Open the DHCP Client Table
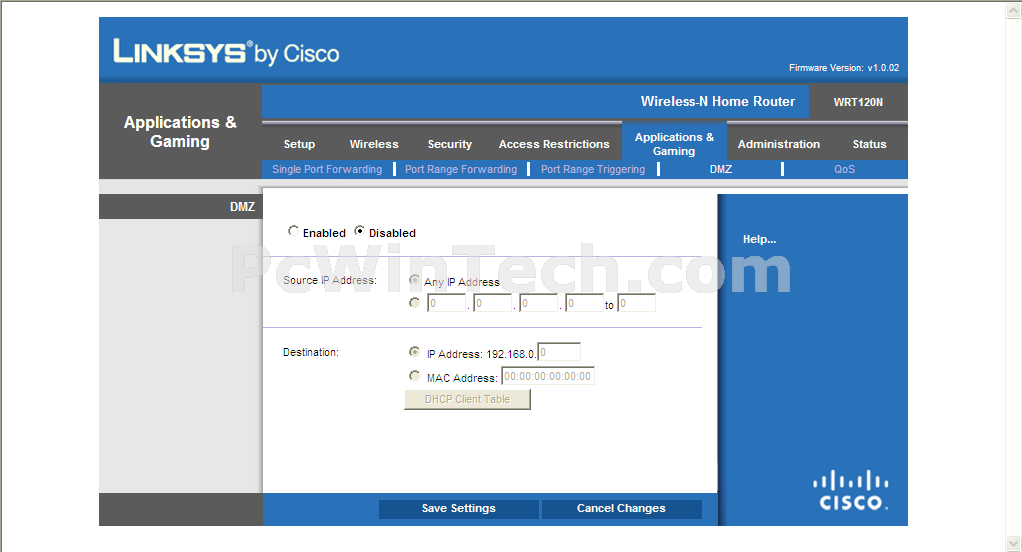 pyautogui.click(x=467, y=399)
